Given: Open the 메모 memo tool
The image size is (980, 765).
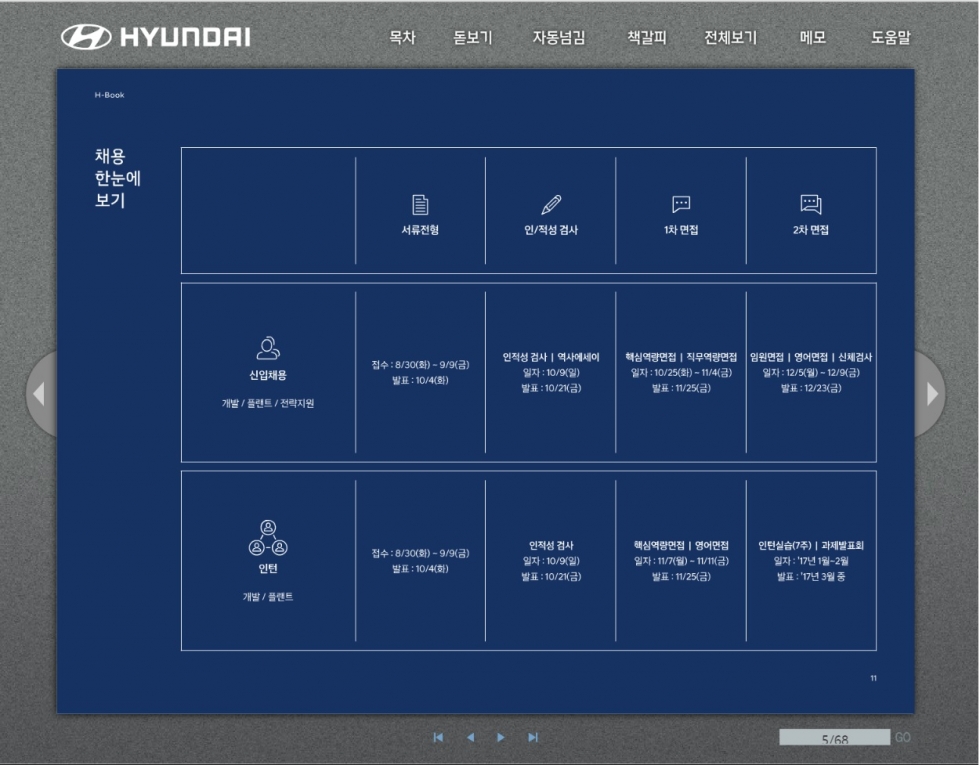Looking at the screenshot, I should [813, 38].
